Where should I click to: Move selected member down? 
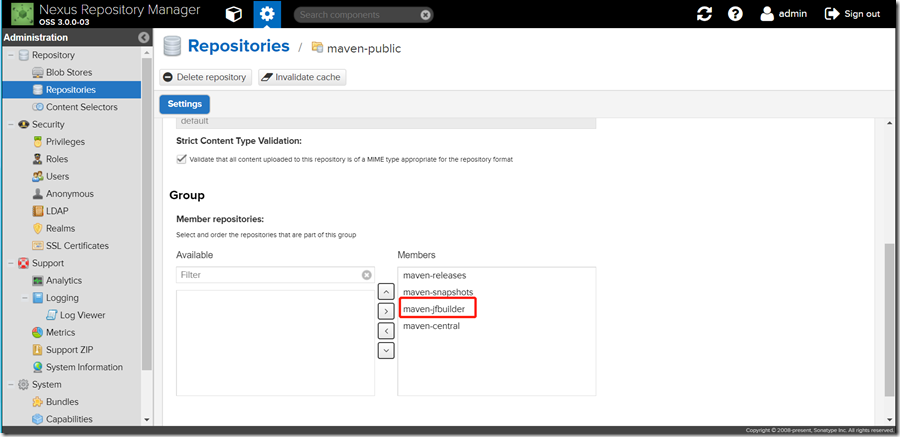tap(386, 350)
